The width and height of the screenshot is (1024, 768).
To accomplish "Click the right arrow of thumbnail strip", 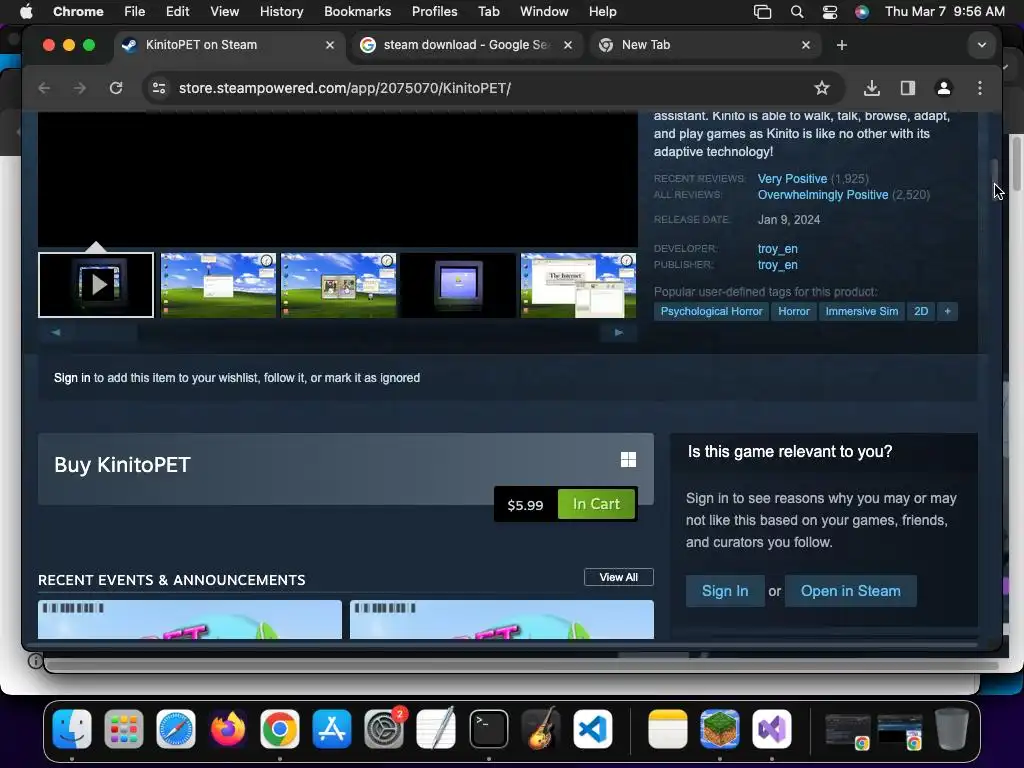I will 618,332.
